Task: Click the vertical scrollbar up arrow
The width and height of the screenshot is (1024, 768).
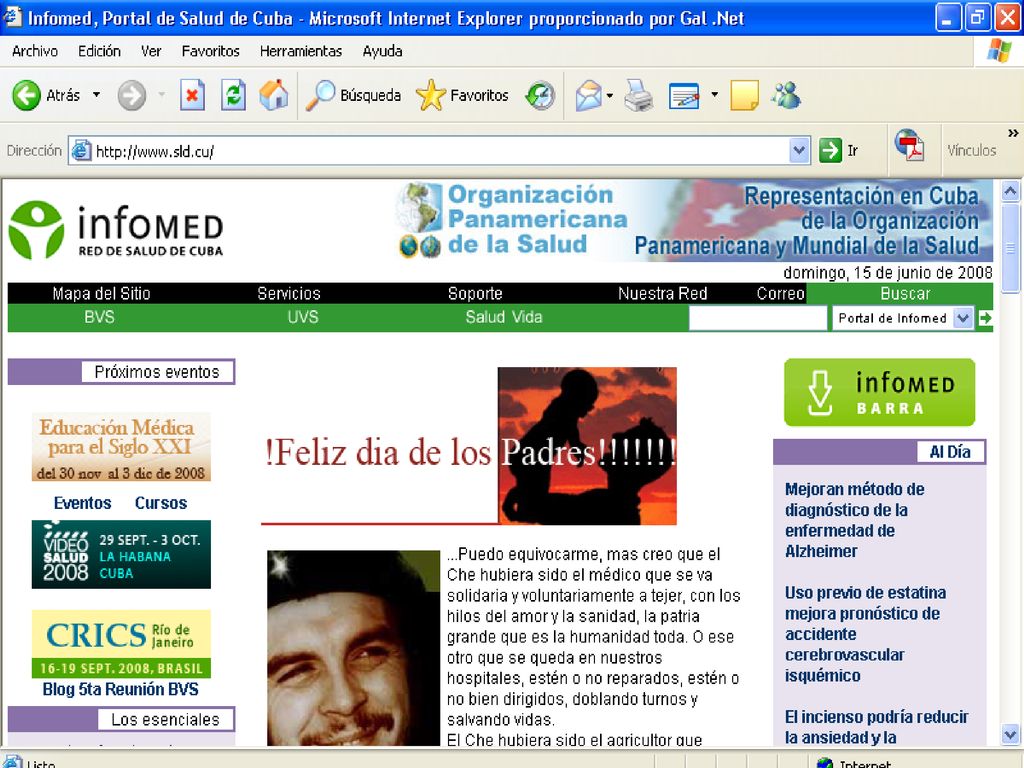Action: coord(1010,191)
